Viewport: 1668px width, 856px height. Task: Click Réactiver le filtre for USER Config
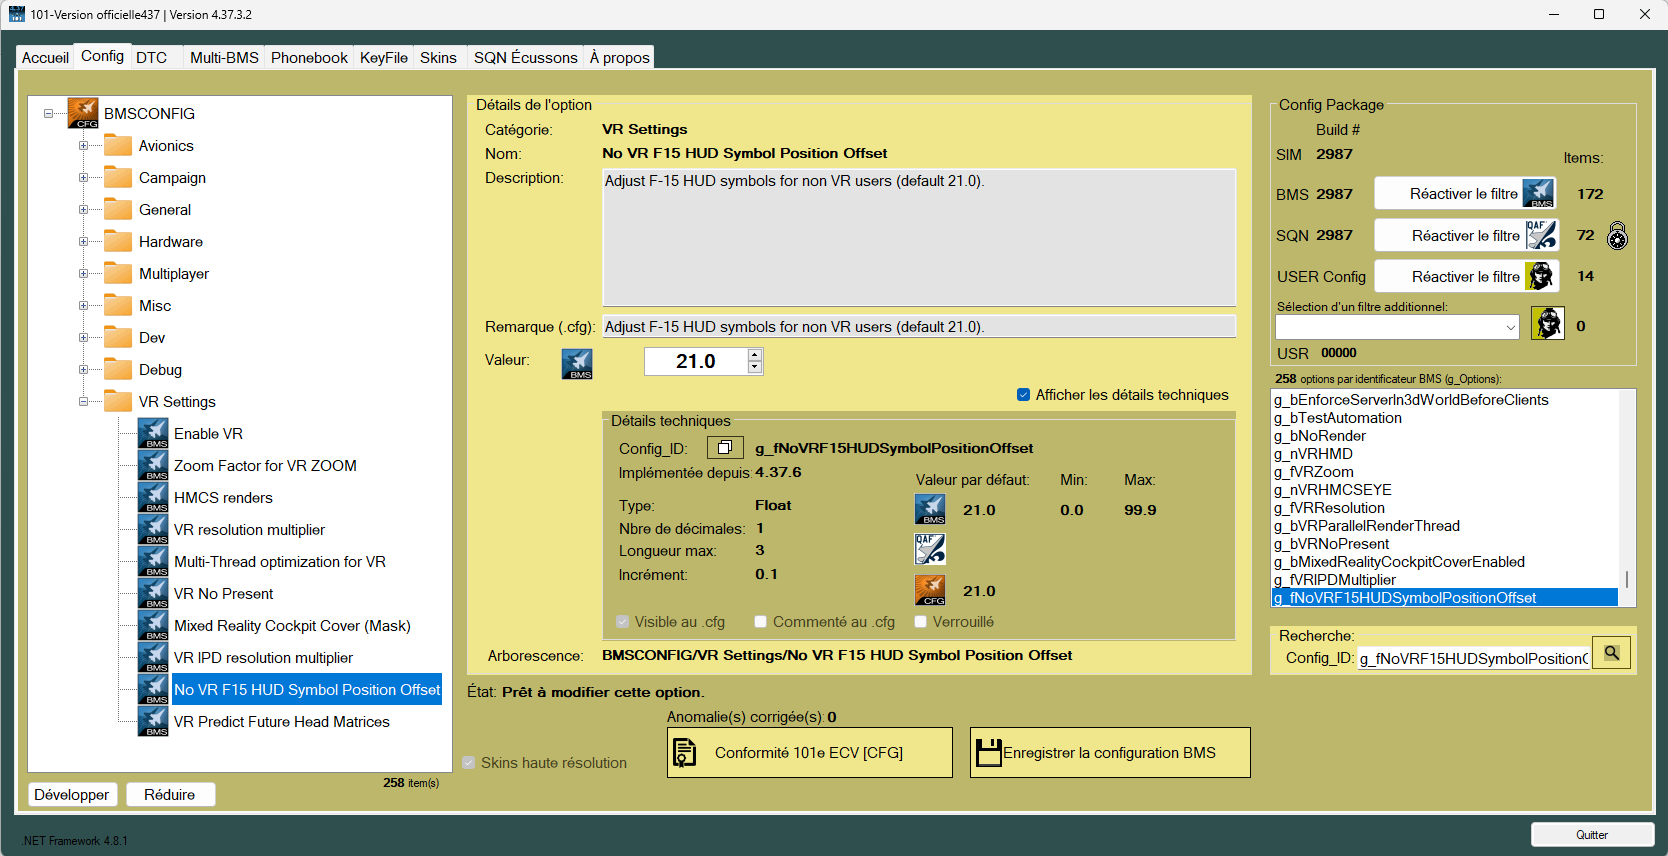coord(1466,276)
